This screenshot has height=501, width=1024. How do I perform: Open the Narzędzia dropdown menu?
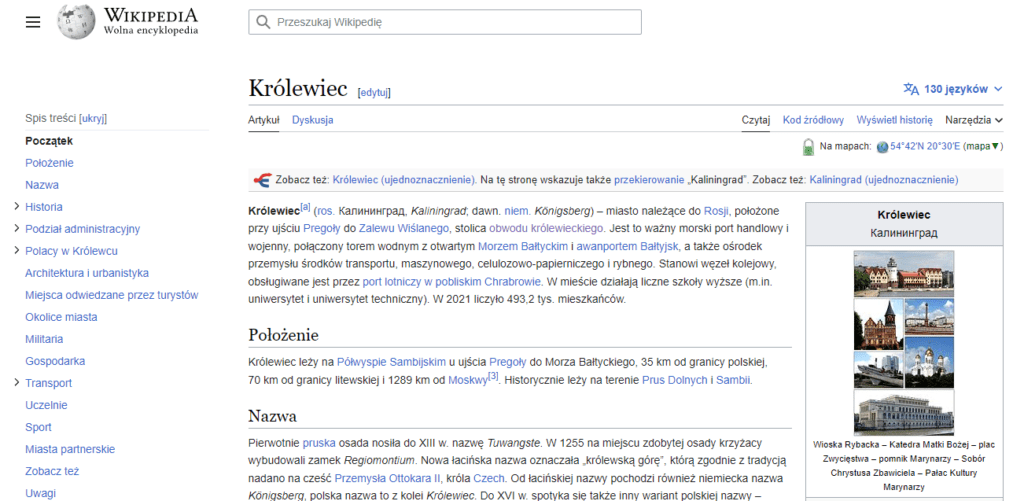973,120
